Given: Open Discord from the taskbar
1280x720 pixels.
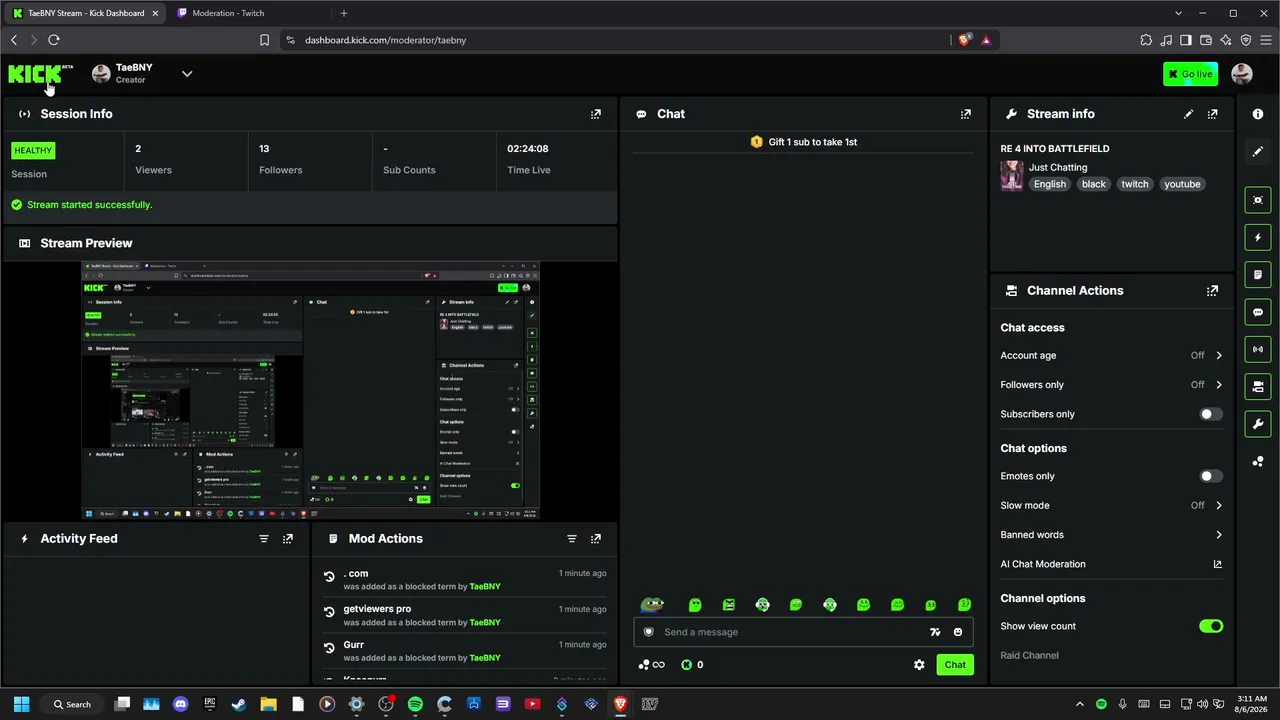Looking at the screenshot, I should point(180,705).
